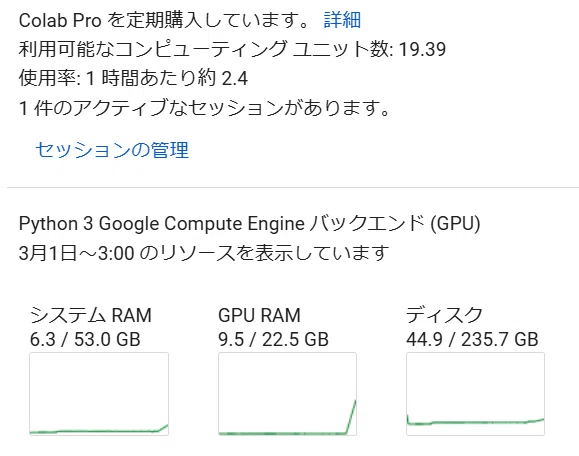Click the 44.9 / 235.7 GB value
This screenshot has height=456, width=579.
tap(472, 339)
